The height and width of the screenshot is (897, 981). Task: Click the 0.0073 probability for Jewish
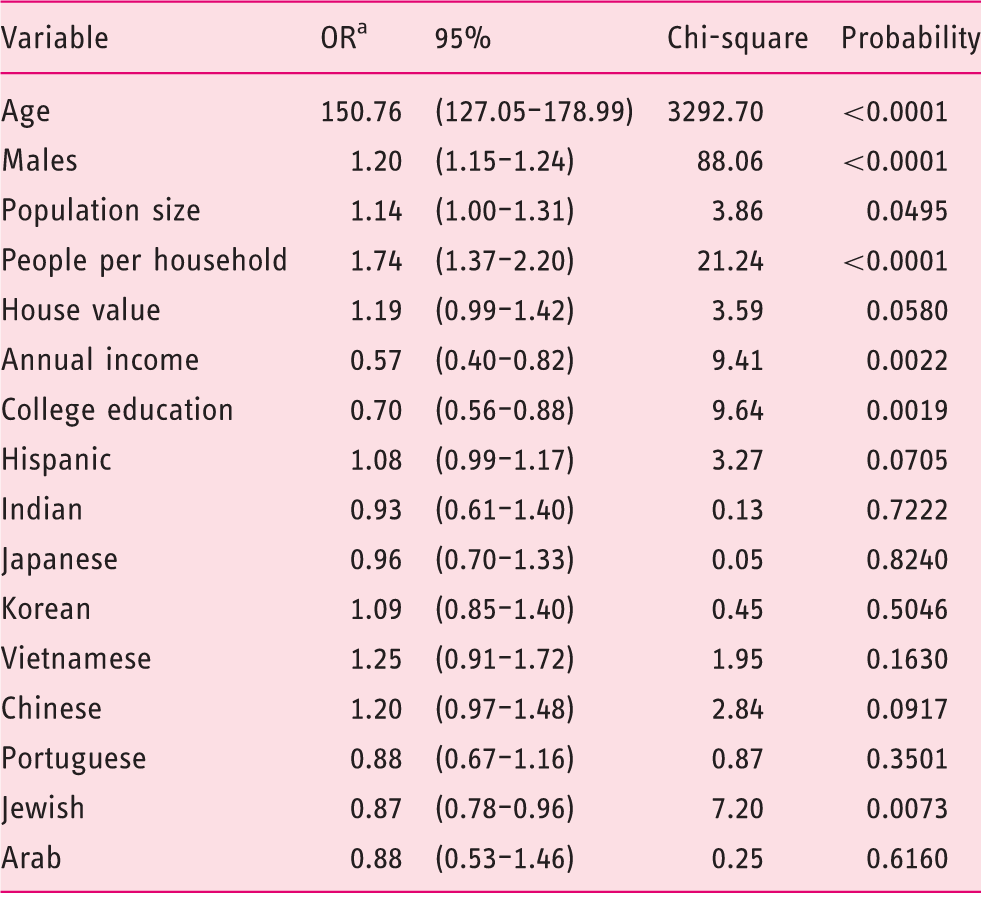pos(907,809)
